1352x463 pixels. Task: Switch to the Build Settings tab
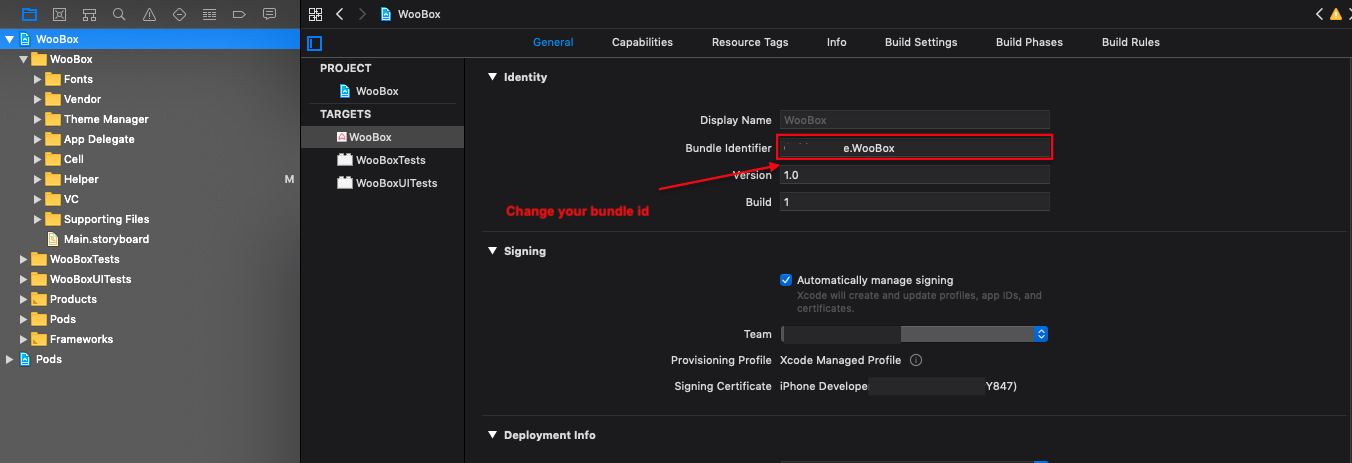[x=921, y=42]
